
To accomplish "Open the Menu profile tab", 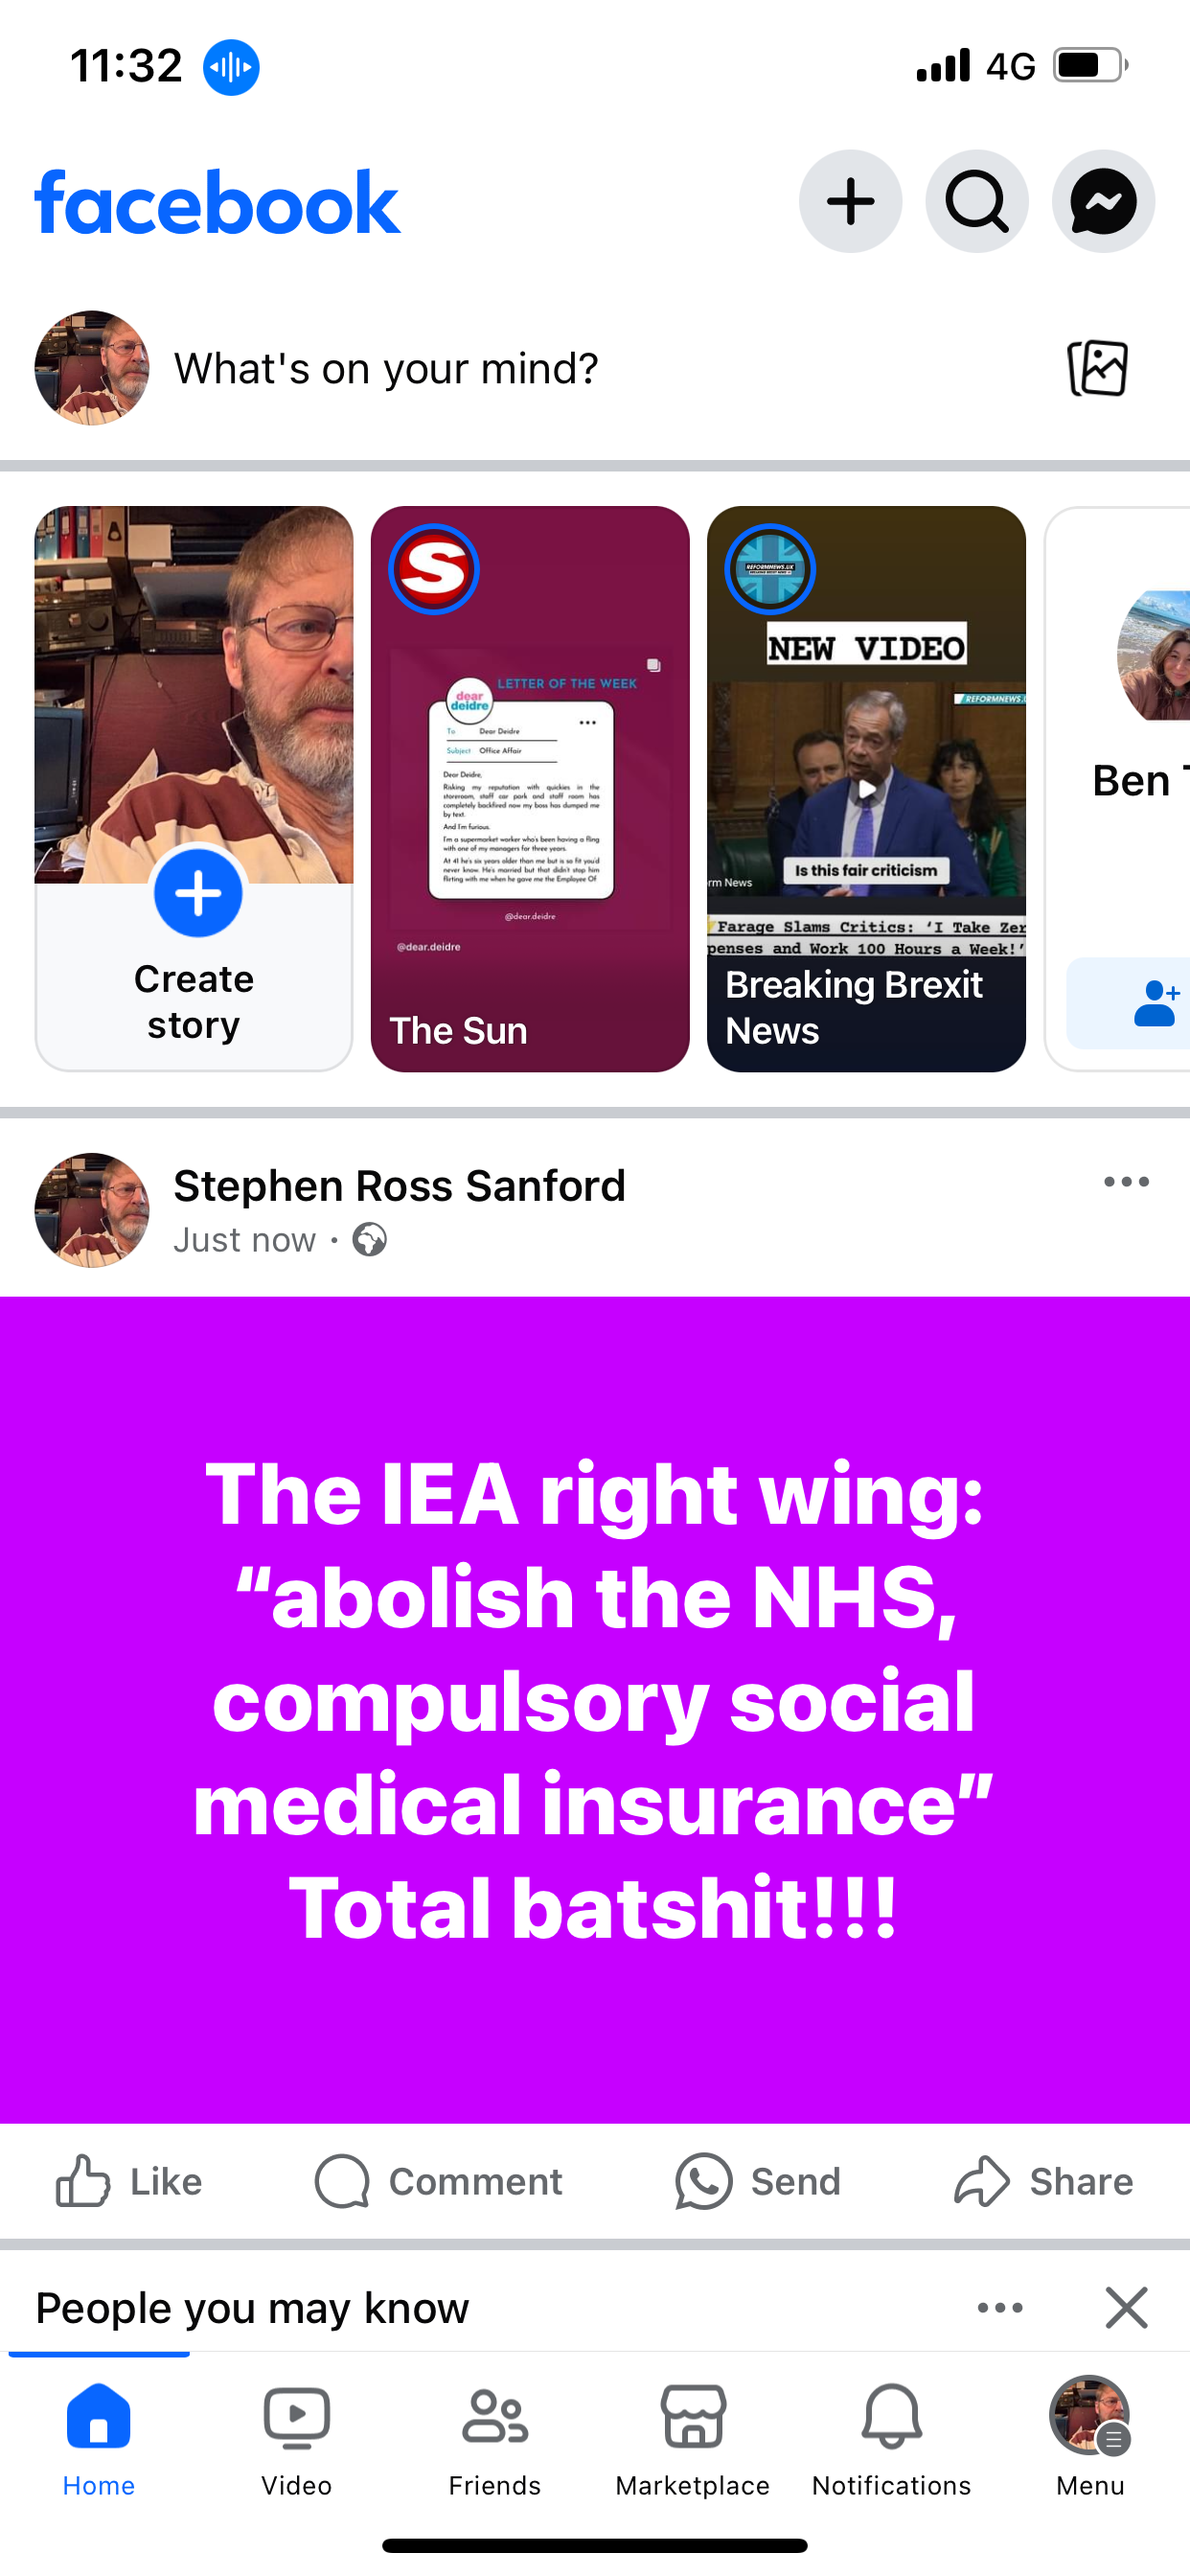I will (1090, 2439).
